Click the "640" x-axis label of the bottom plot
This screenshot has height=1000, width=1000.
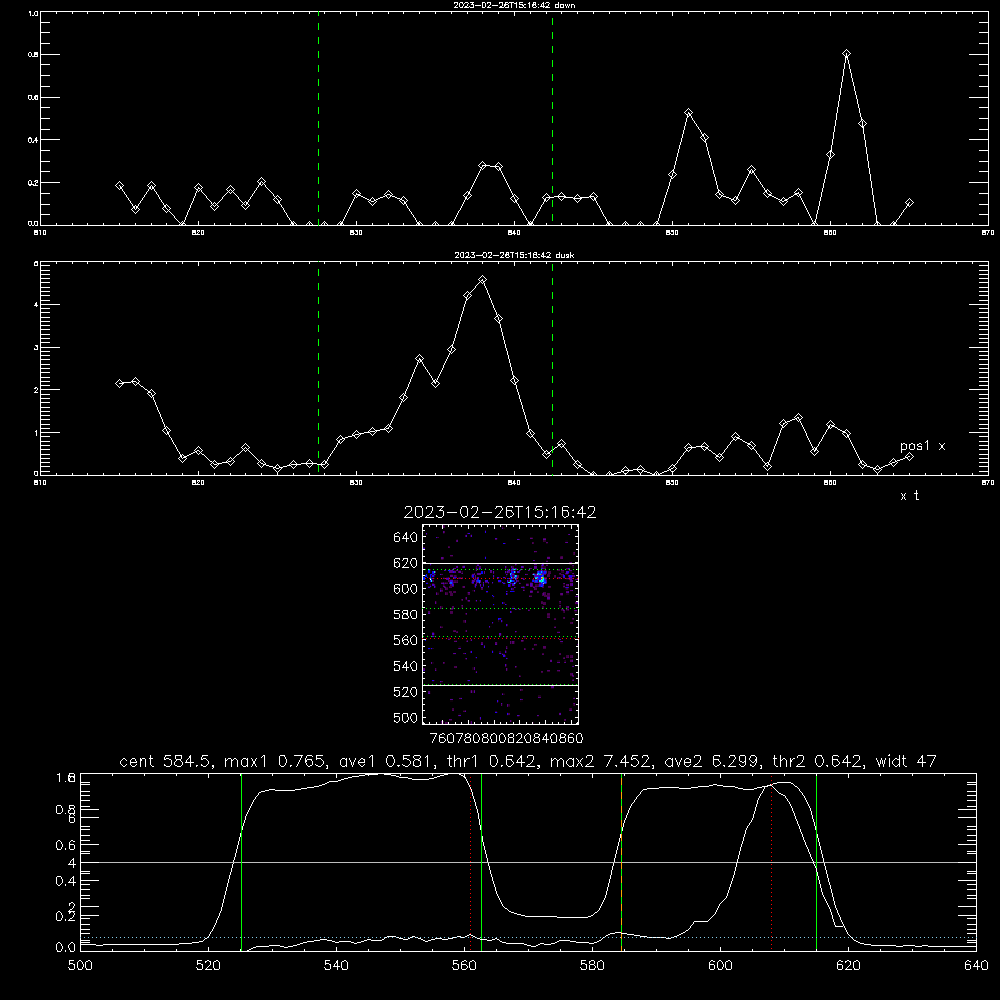click(x=976, y=966)
